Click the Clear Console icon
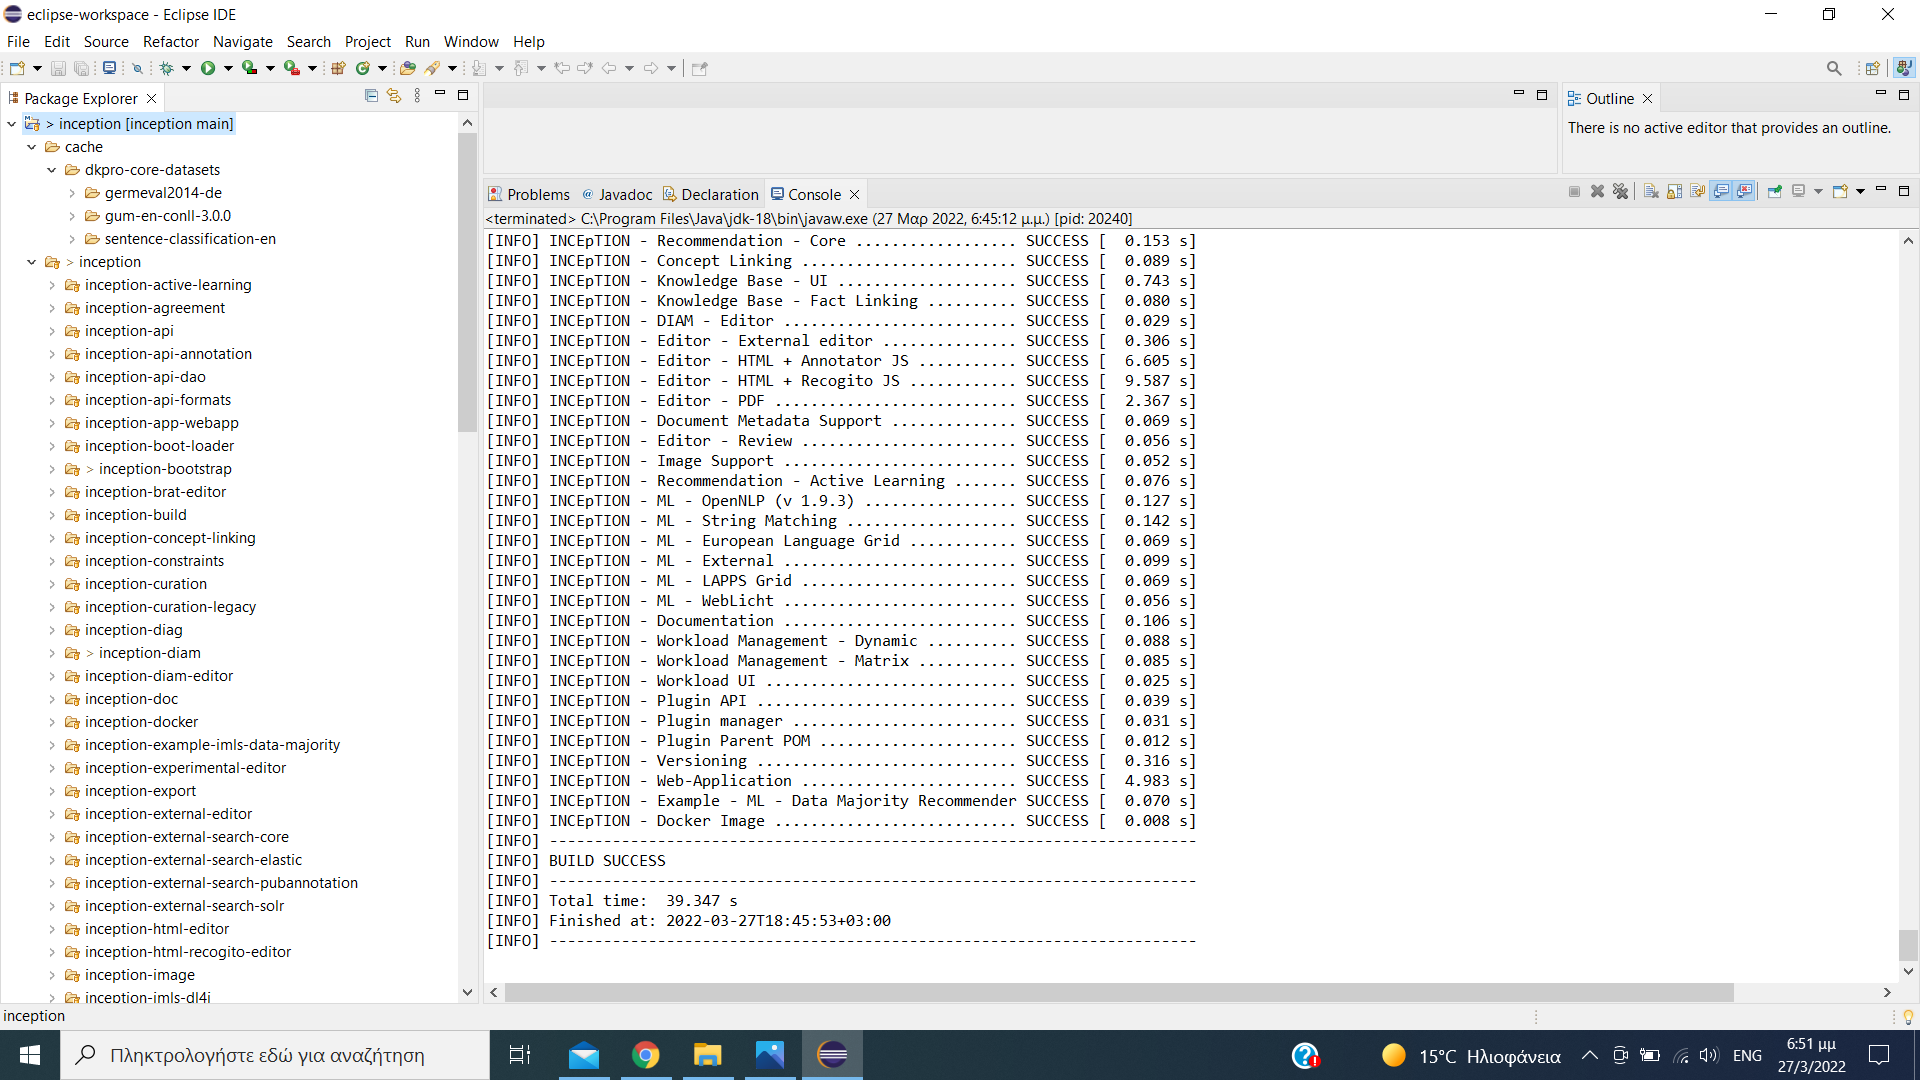The height and width of the screenshot is (1080, 1920). [1651, 191]
